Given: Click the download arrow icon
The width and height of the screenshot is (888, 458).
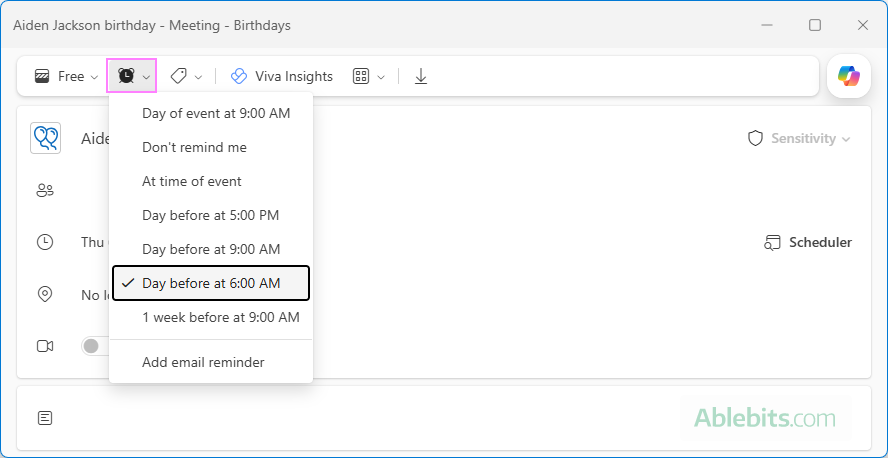Looking at the screenshot, I should coord(421,76).
